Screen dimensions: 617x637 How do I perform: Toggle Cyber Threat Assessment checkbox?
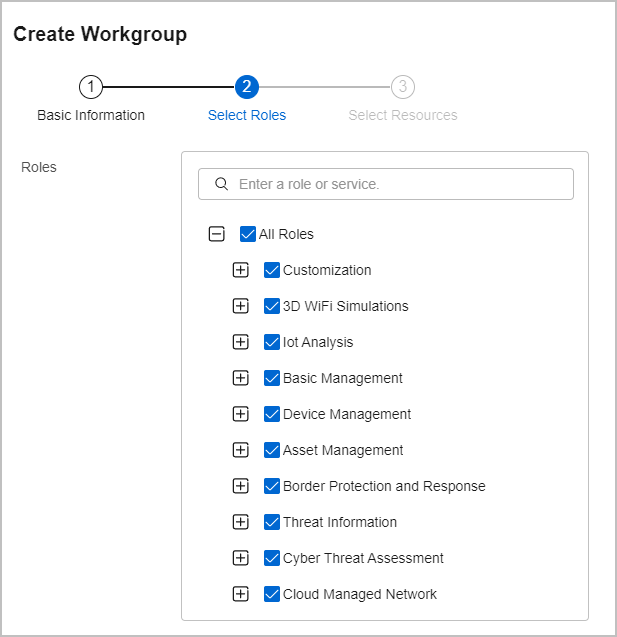point(272,558)
